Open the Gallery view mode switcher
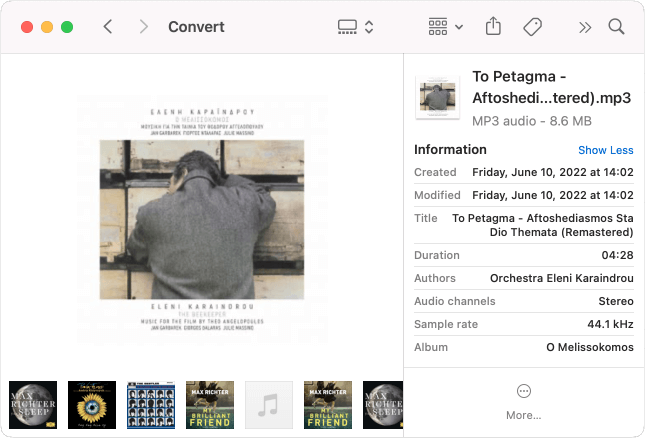This screenshot has width=645, height=438. pyautogui.click(x=355, y=27)
